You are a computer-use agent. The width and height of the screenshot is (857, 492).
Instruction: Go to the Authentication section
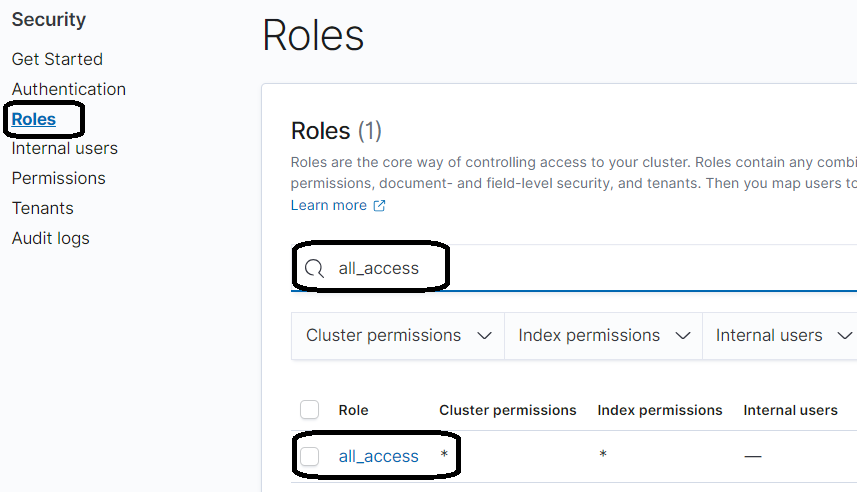pos(69,89)
